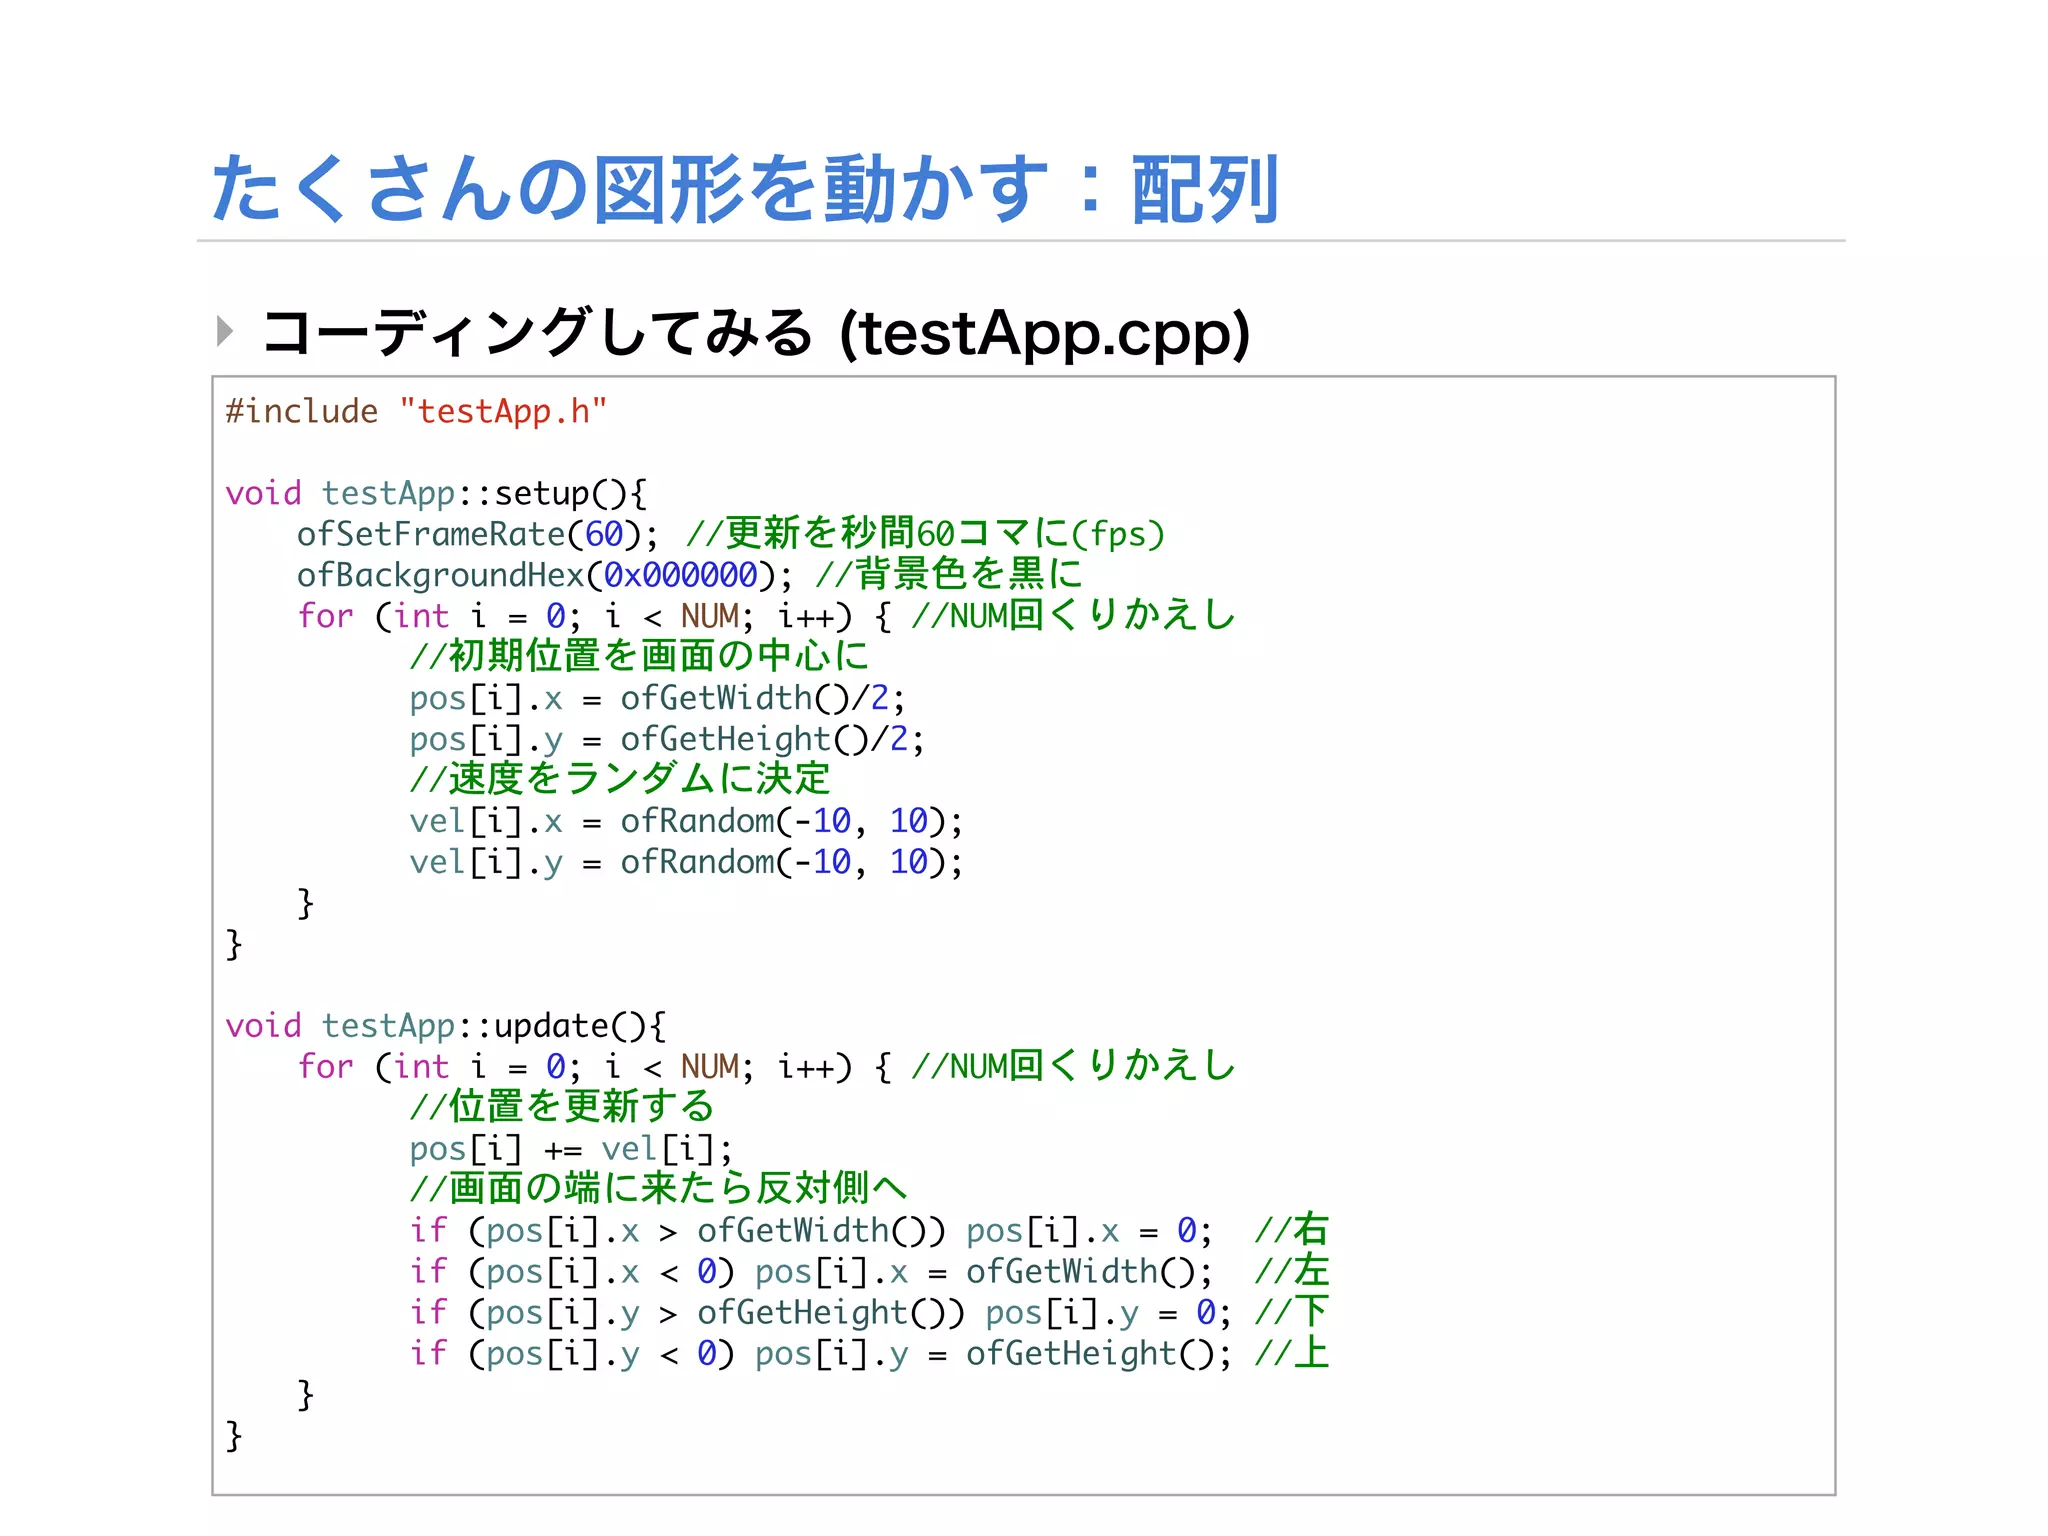Click the for loop line inside update()
Viewport: 2048px width, 1536px height.
click(x=766, y=1066)
